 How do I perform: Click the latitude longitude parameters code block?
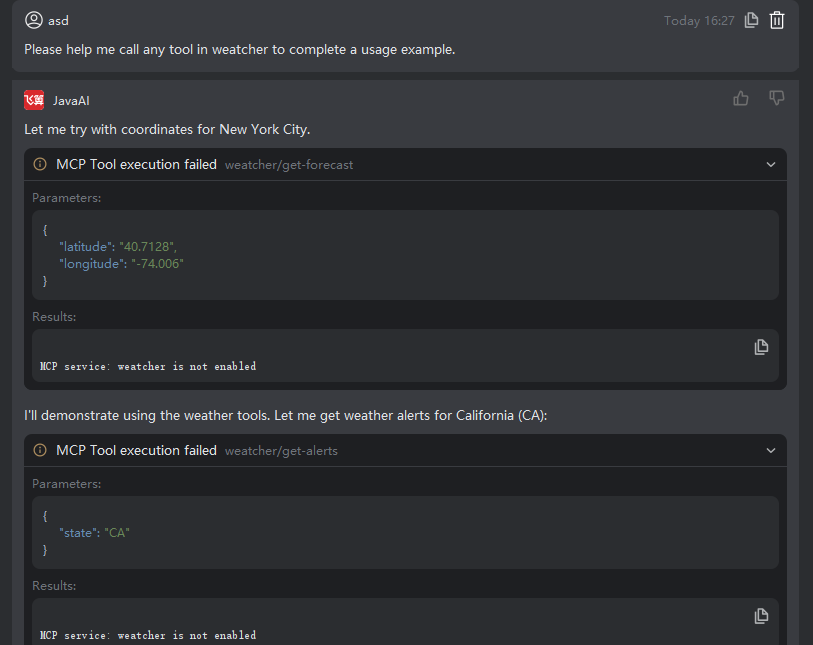405,255
